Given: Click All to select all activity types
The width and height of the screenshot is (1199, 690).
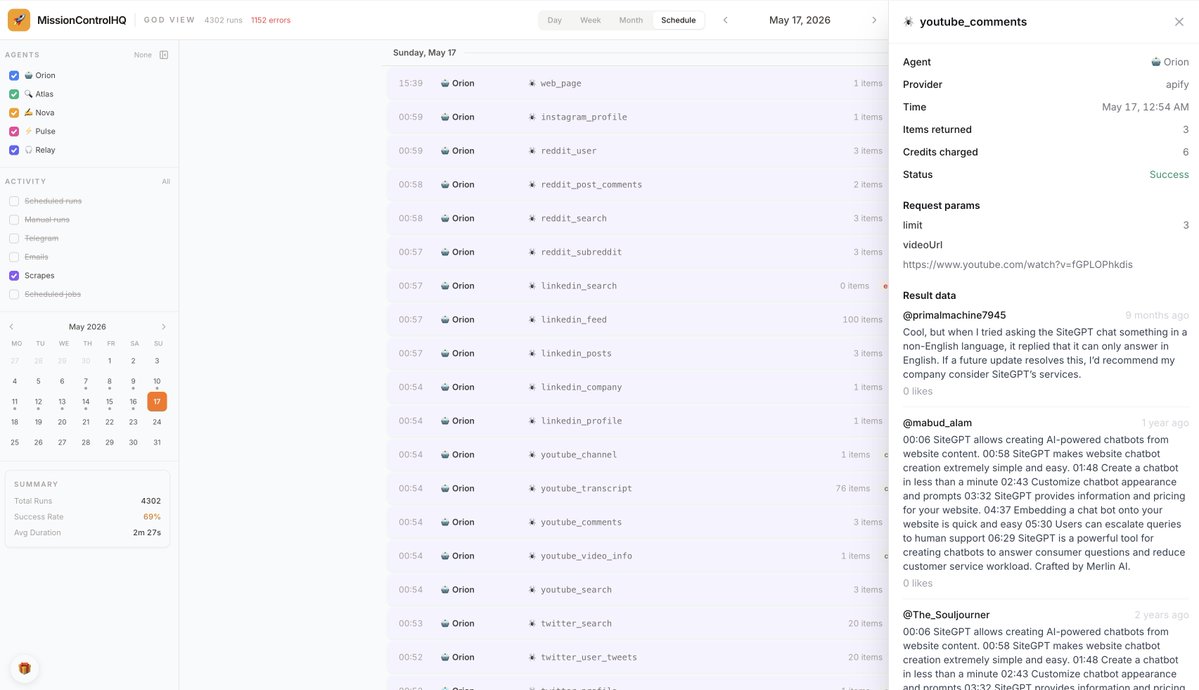Looking at the screenshot, I should [x=166, y=182].
